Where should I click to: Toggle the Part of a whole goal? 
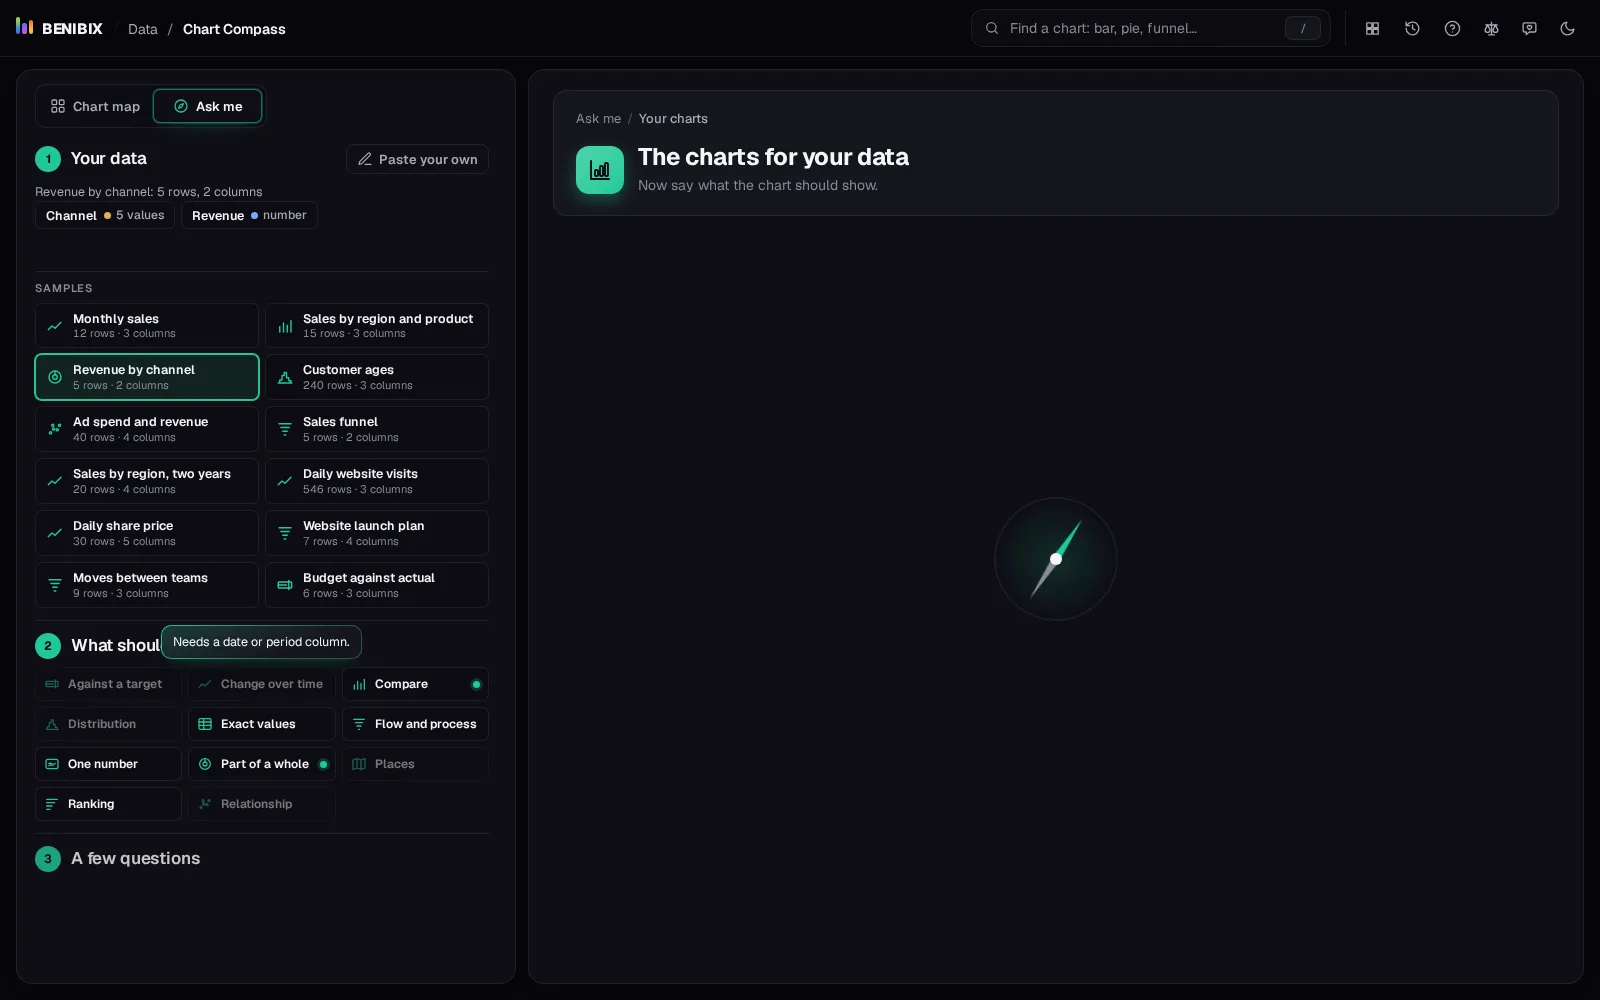click(262, 764)
